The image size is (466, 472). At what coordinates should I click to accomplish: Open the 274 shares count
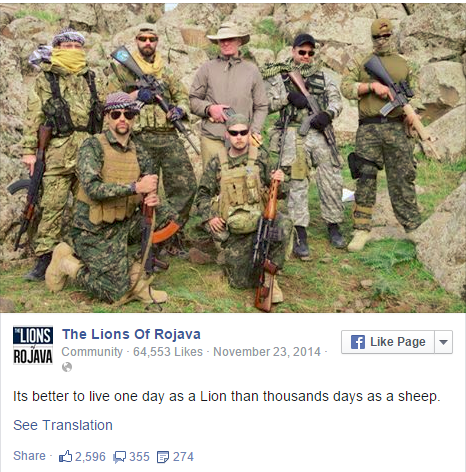tap(183, 457)
